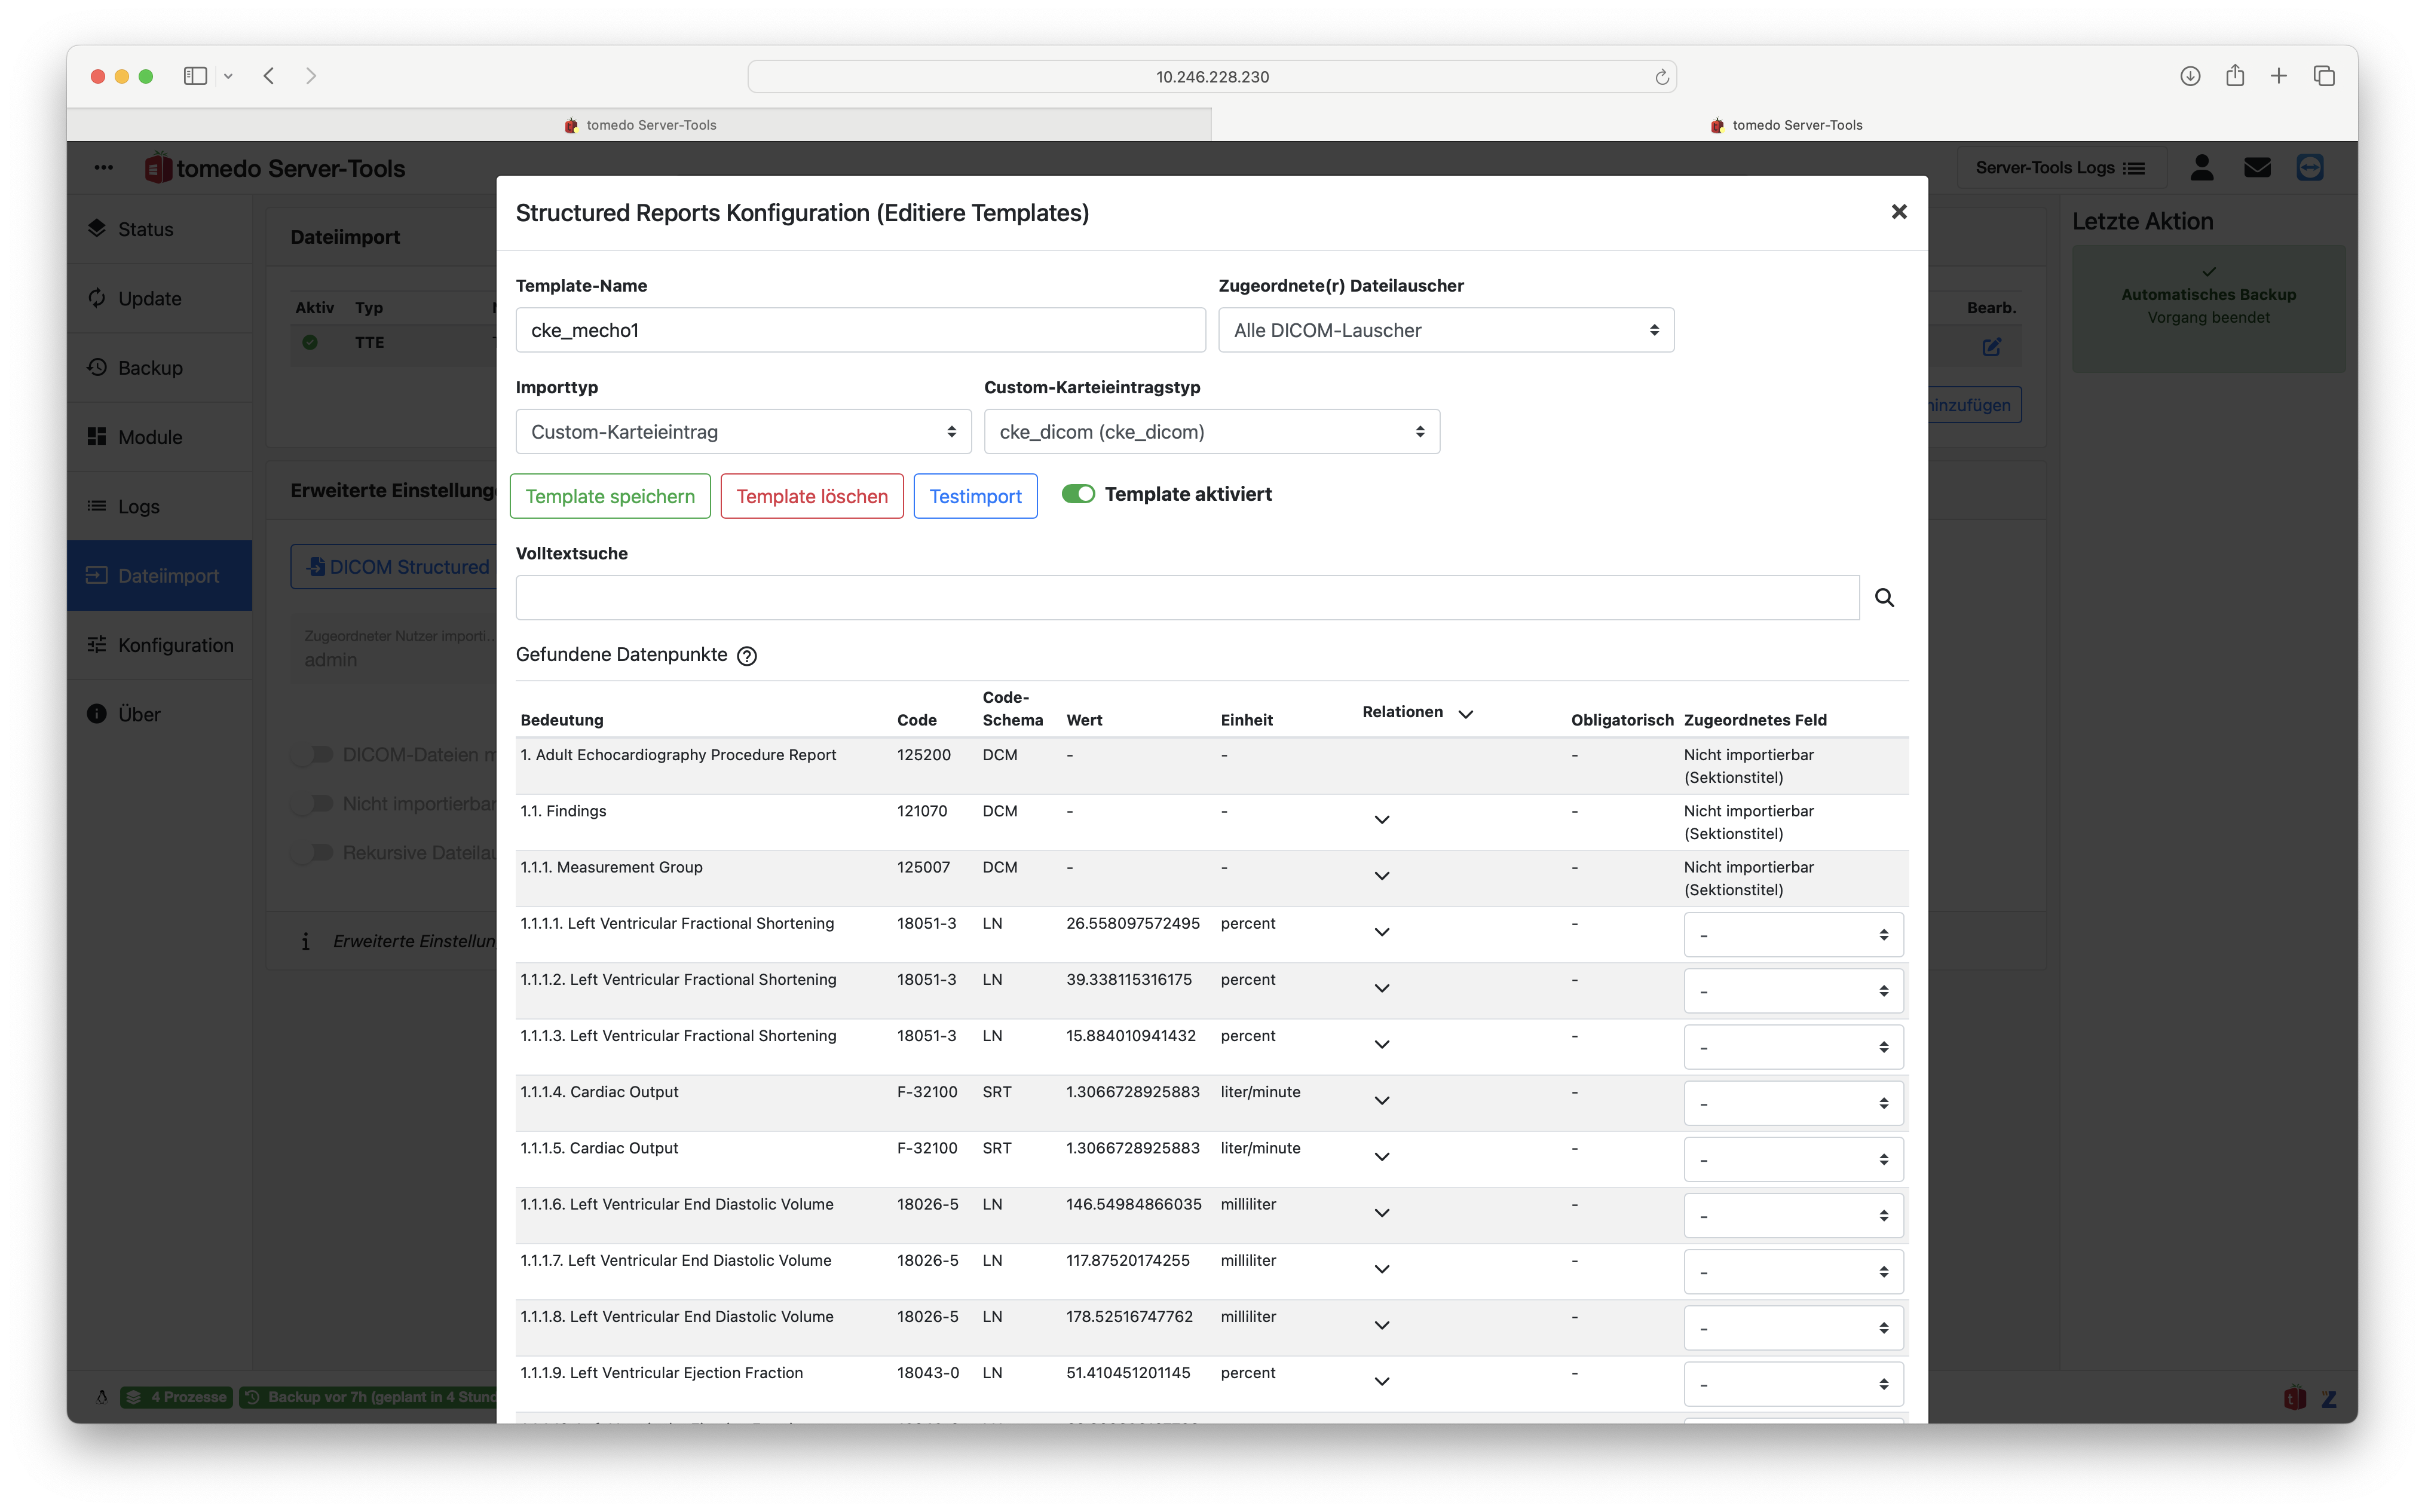Click the tomedo logo icon in footer
2425x1512 pixels.
pyautogui.click(x=2294, y=1398)
